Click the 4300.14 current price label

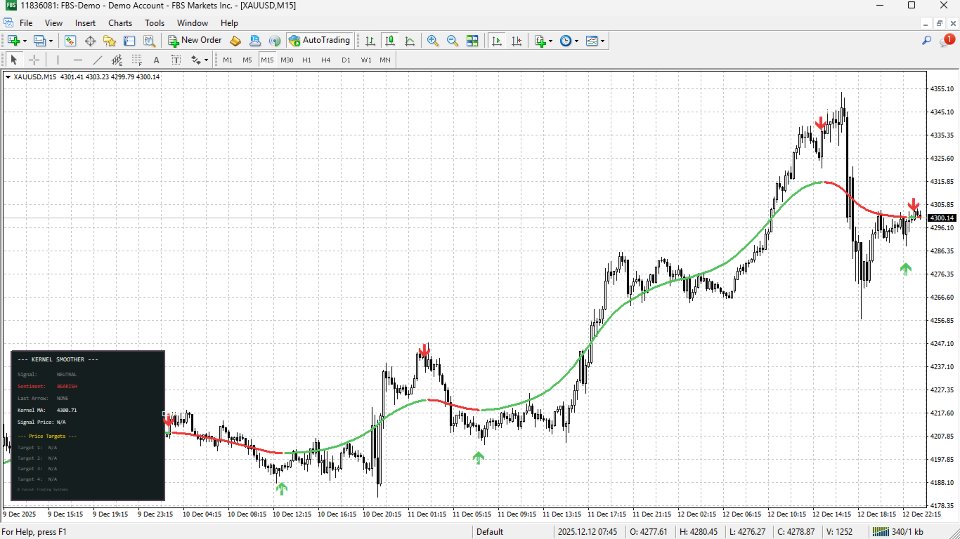(x=942, y=218)
